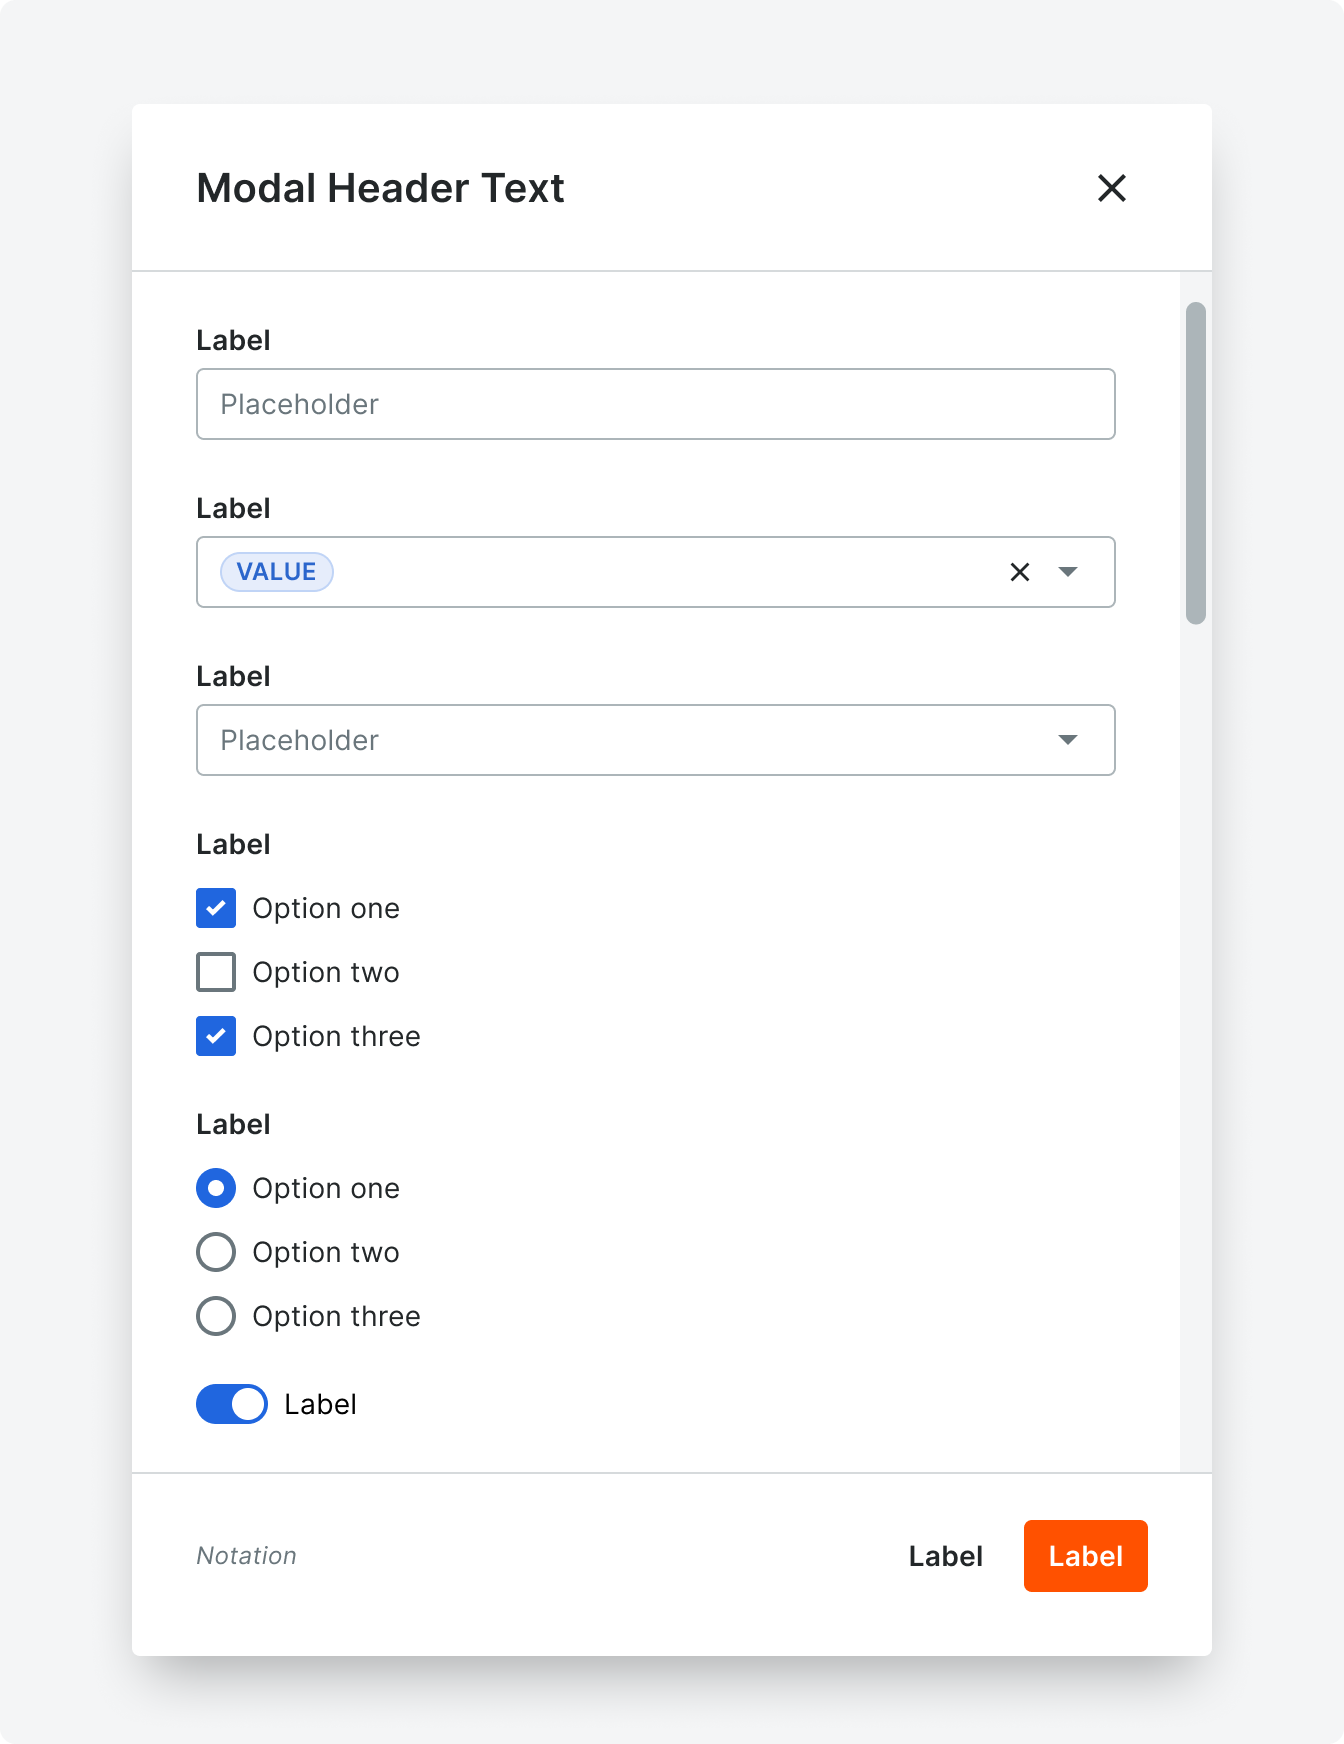Click the Placeholder select field
Viewport: 1344px width, 1744px height.
pyautogui.click(x=620, y=740)
